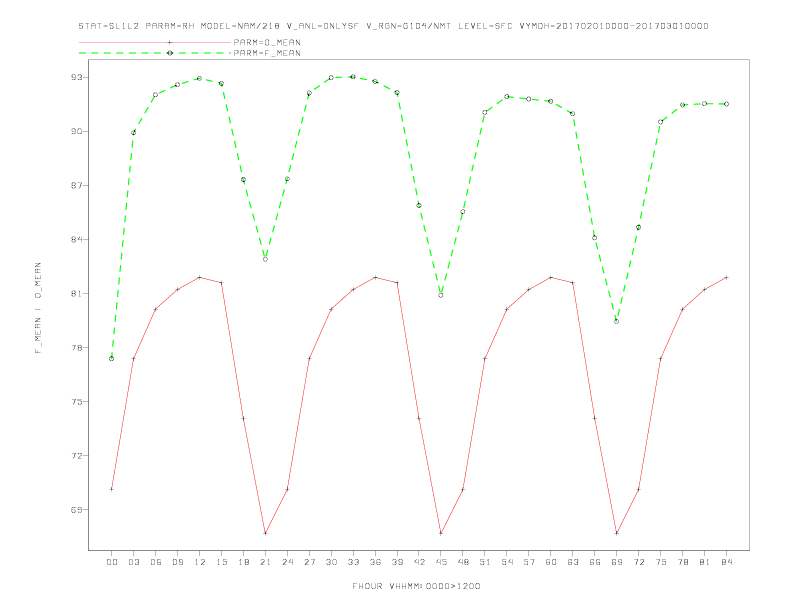Click the 00 forecast hour tick label
Screen dimensions: 792x612
click(112, 562)
